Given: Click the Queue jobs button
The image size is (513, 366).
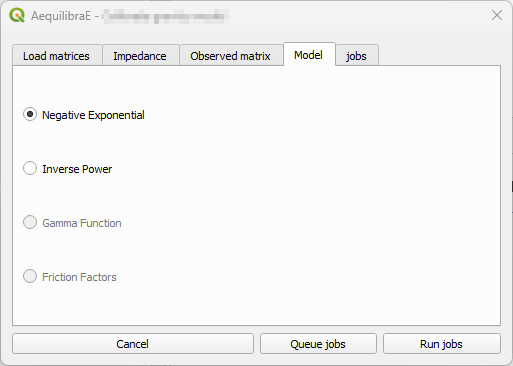Looking at the screenshot, I should tap(318, 344).
